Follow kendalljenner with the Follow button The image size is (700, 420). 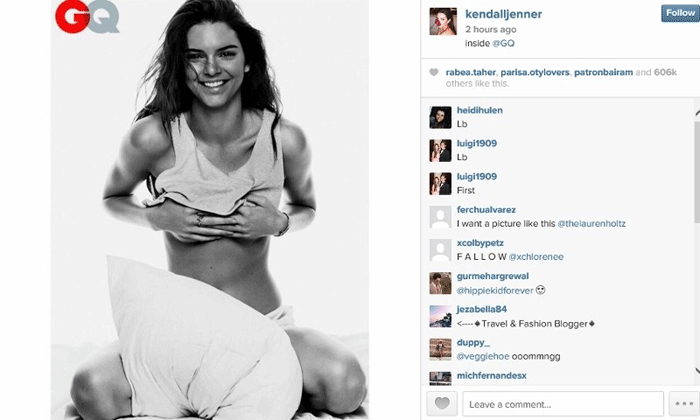point(680,13)
